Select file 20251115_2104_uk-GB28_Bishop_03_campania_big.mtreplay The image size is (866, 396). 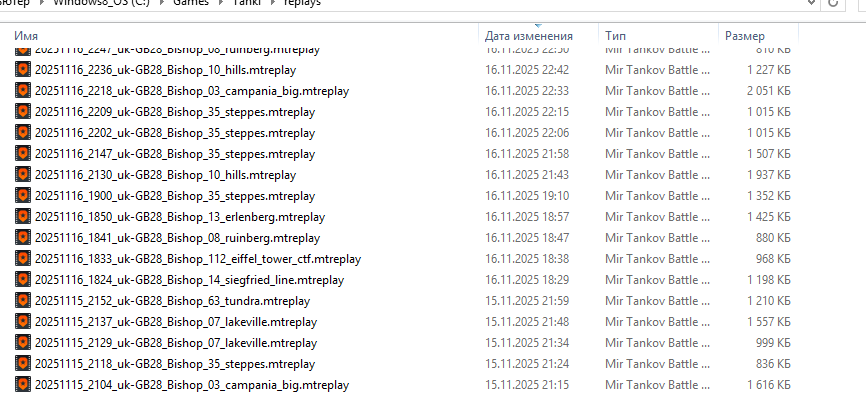point(192,385)
